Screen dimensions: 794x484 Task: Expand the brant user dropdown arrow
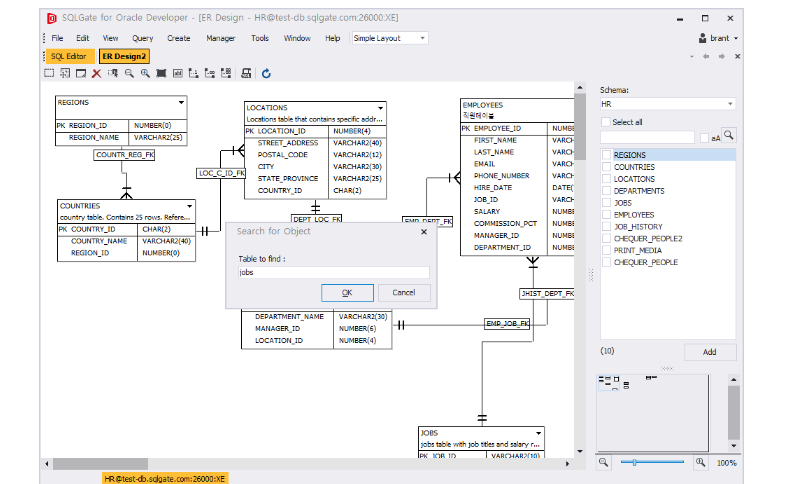click(736, 38)
